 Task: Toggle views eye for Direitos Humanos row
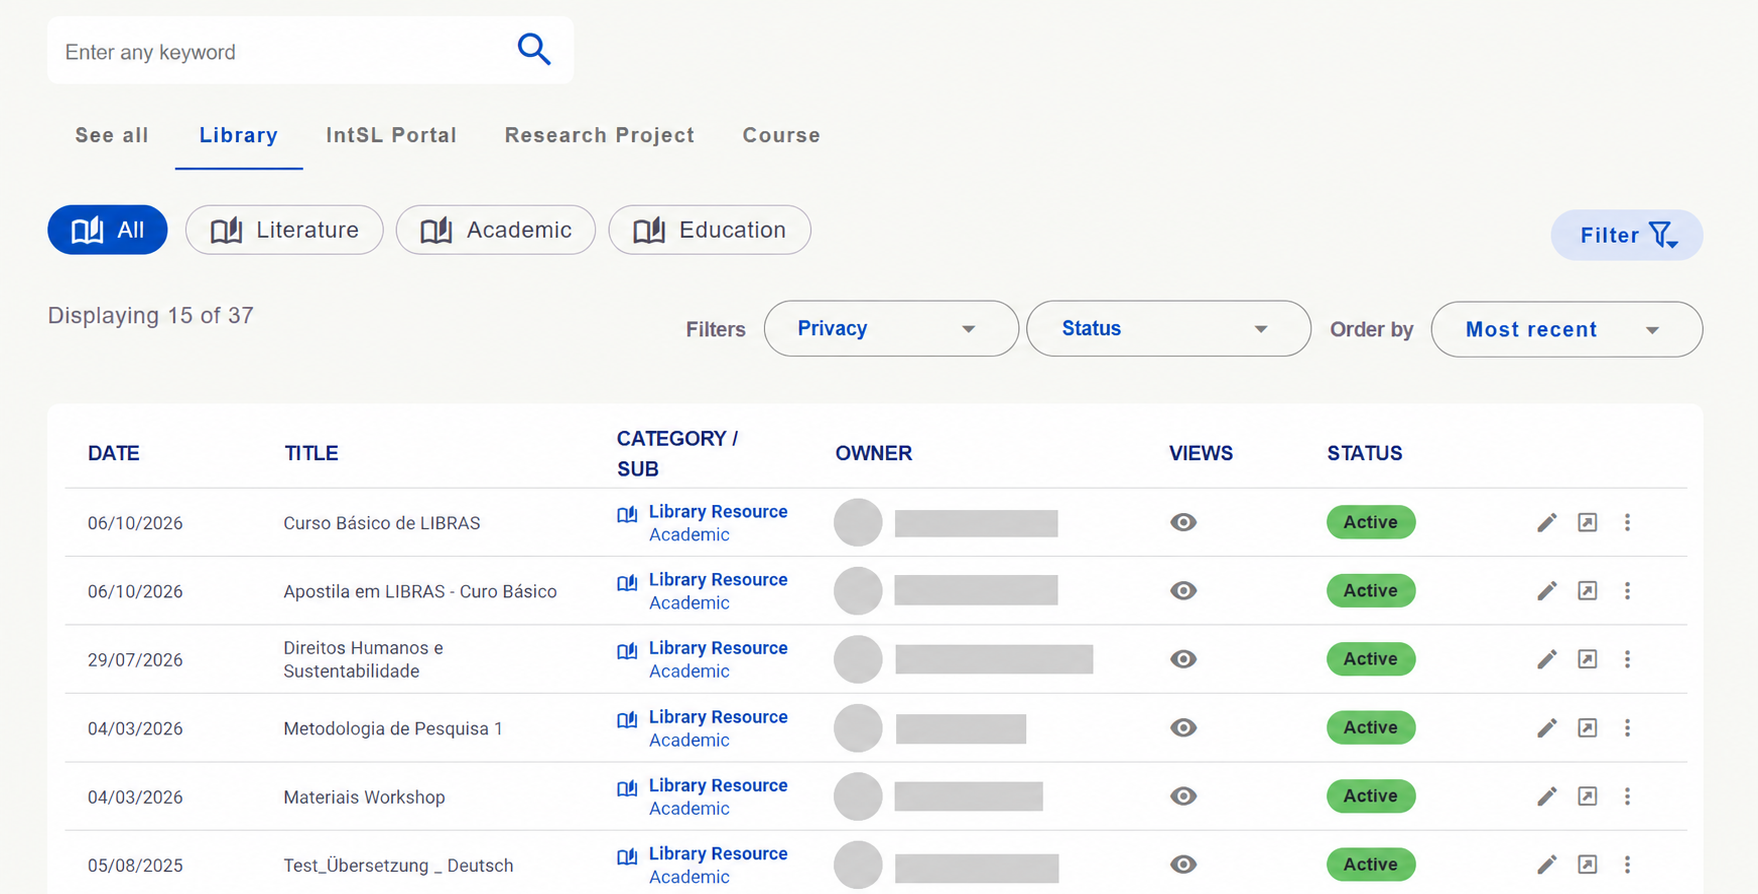(x=1183, y=659)
